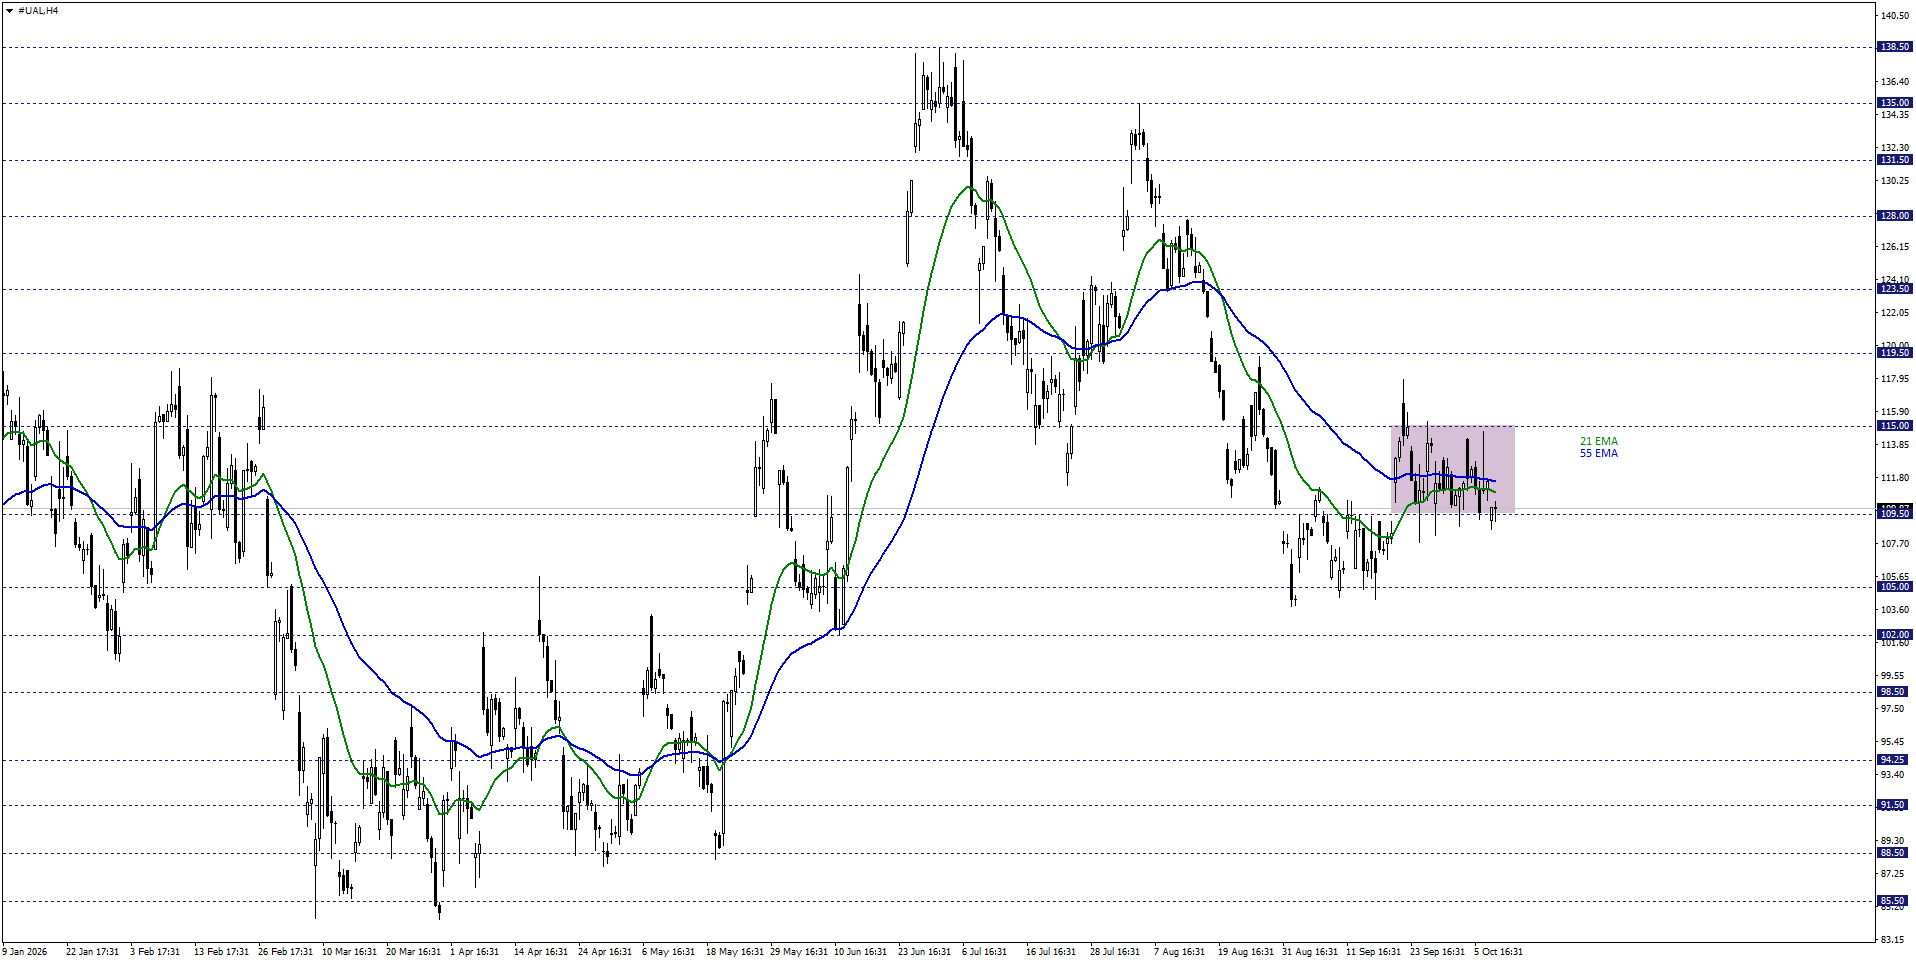Select the 123.50 level price tag
1916x963 pixels.
1895,289
